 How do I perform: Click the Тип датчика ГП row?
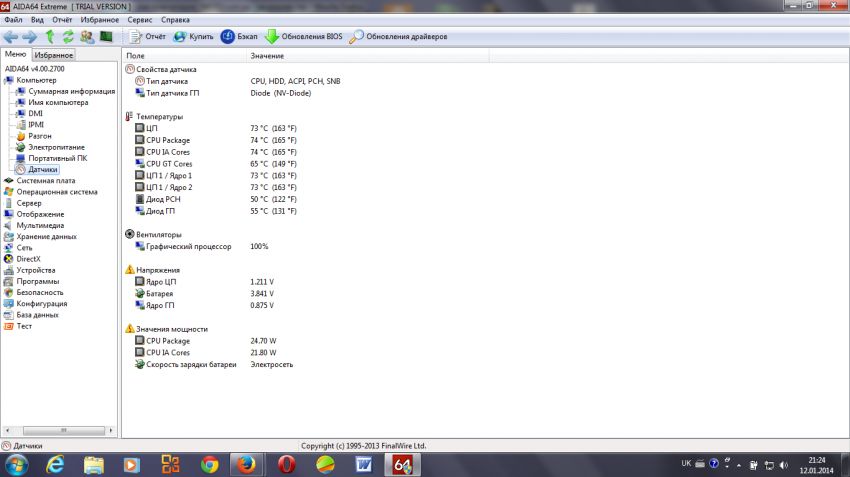coord(223,93)
